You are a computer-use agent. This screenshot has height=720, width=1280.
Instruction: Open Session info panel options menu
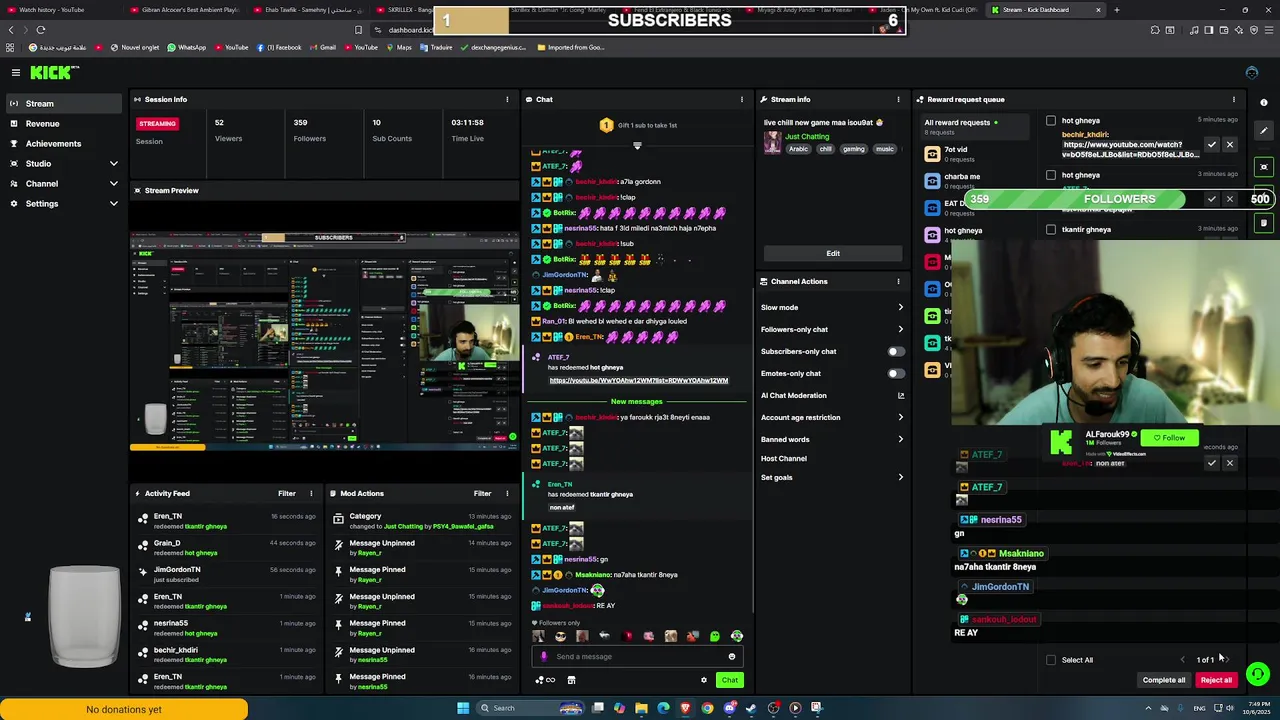point(507,99)
